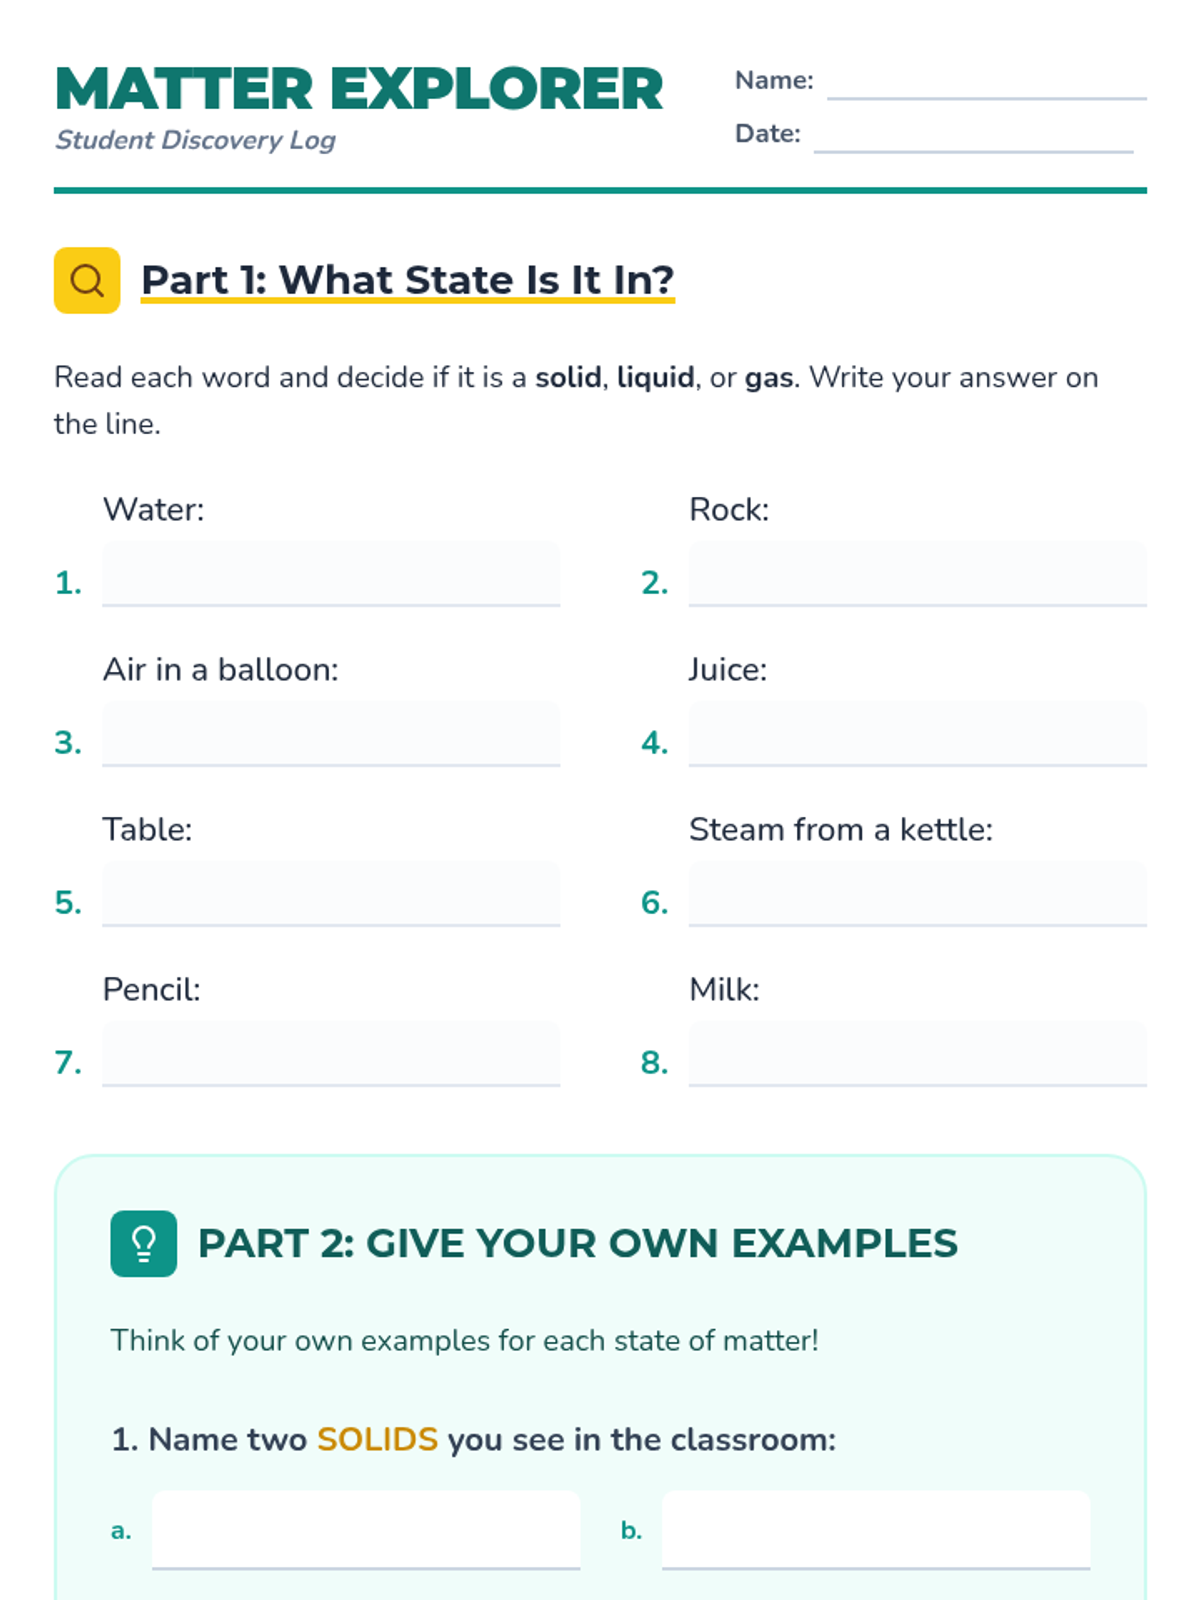Click the Matter Explorer title
This screenshot has width=1200, height=1600.
pos(359,89)
